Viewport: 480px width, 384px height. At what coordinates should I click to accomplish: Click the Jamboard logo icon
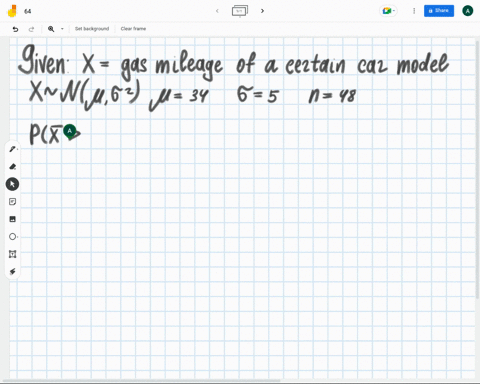12,11
